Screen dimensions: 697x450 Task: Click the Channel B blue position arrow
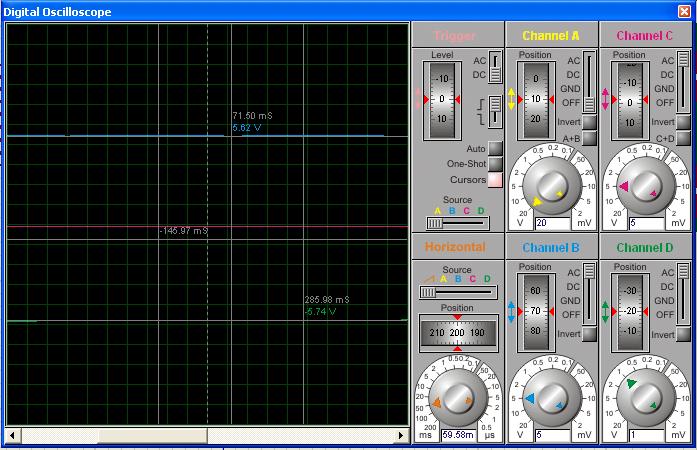pyautogui.click(x=512, y=311)
